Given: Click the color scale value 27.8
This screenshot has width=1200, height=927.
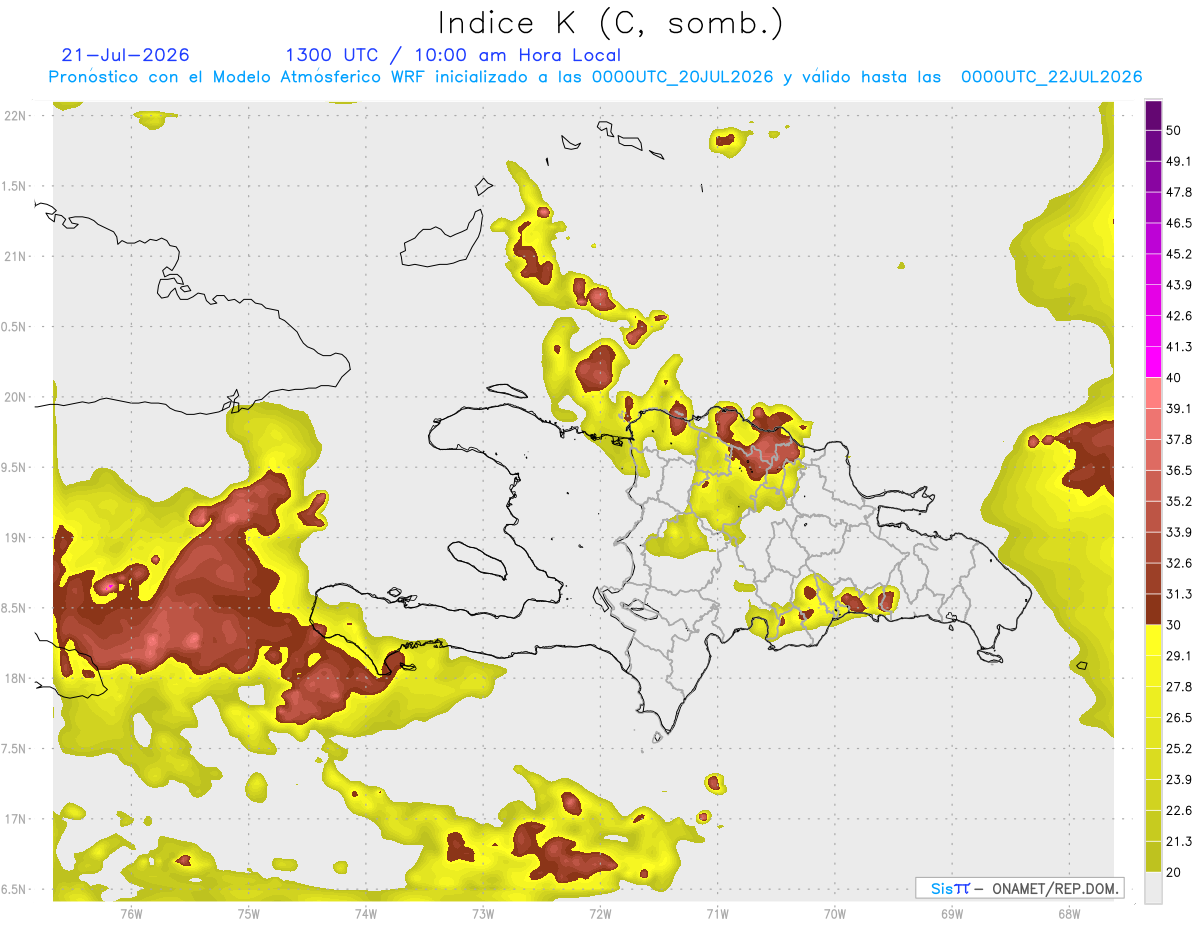Looking at the screenshot, I should click(1179, 687).
